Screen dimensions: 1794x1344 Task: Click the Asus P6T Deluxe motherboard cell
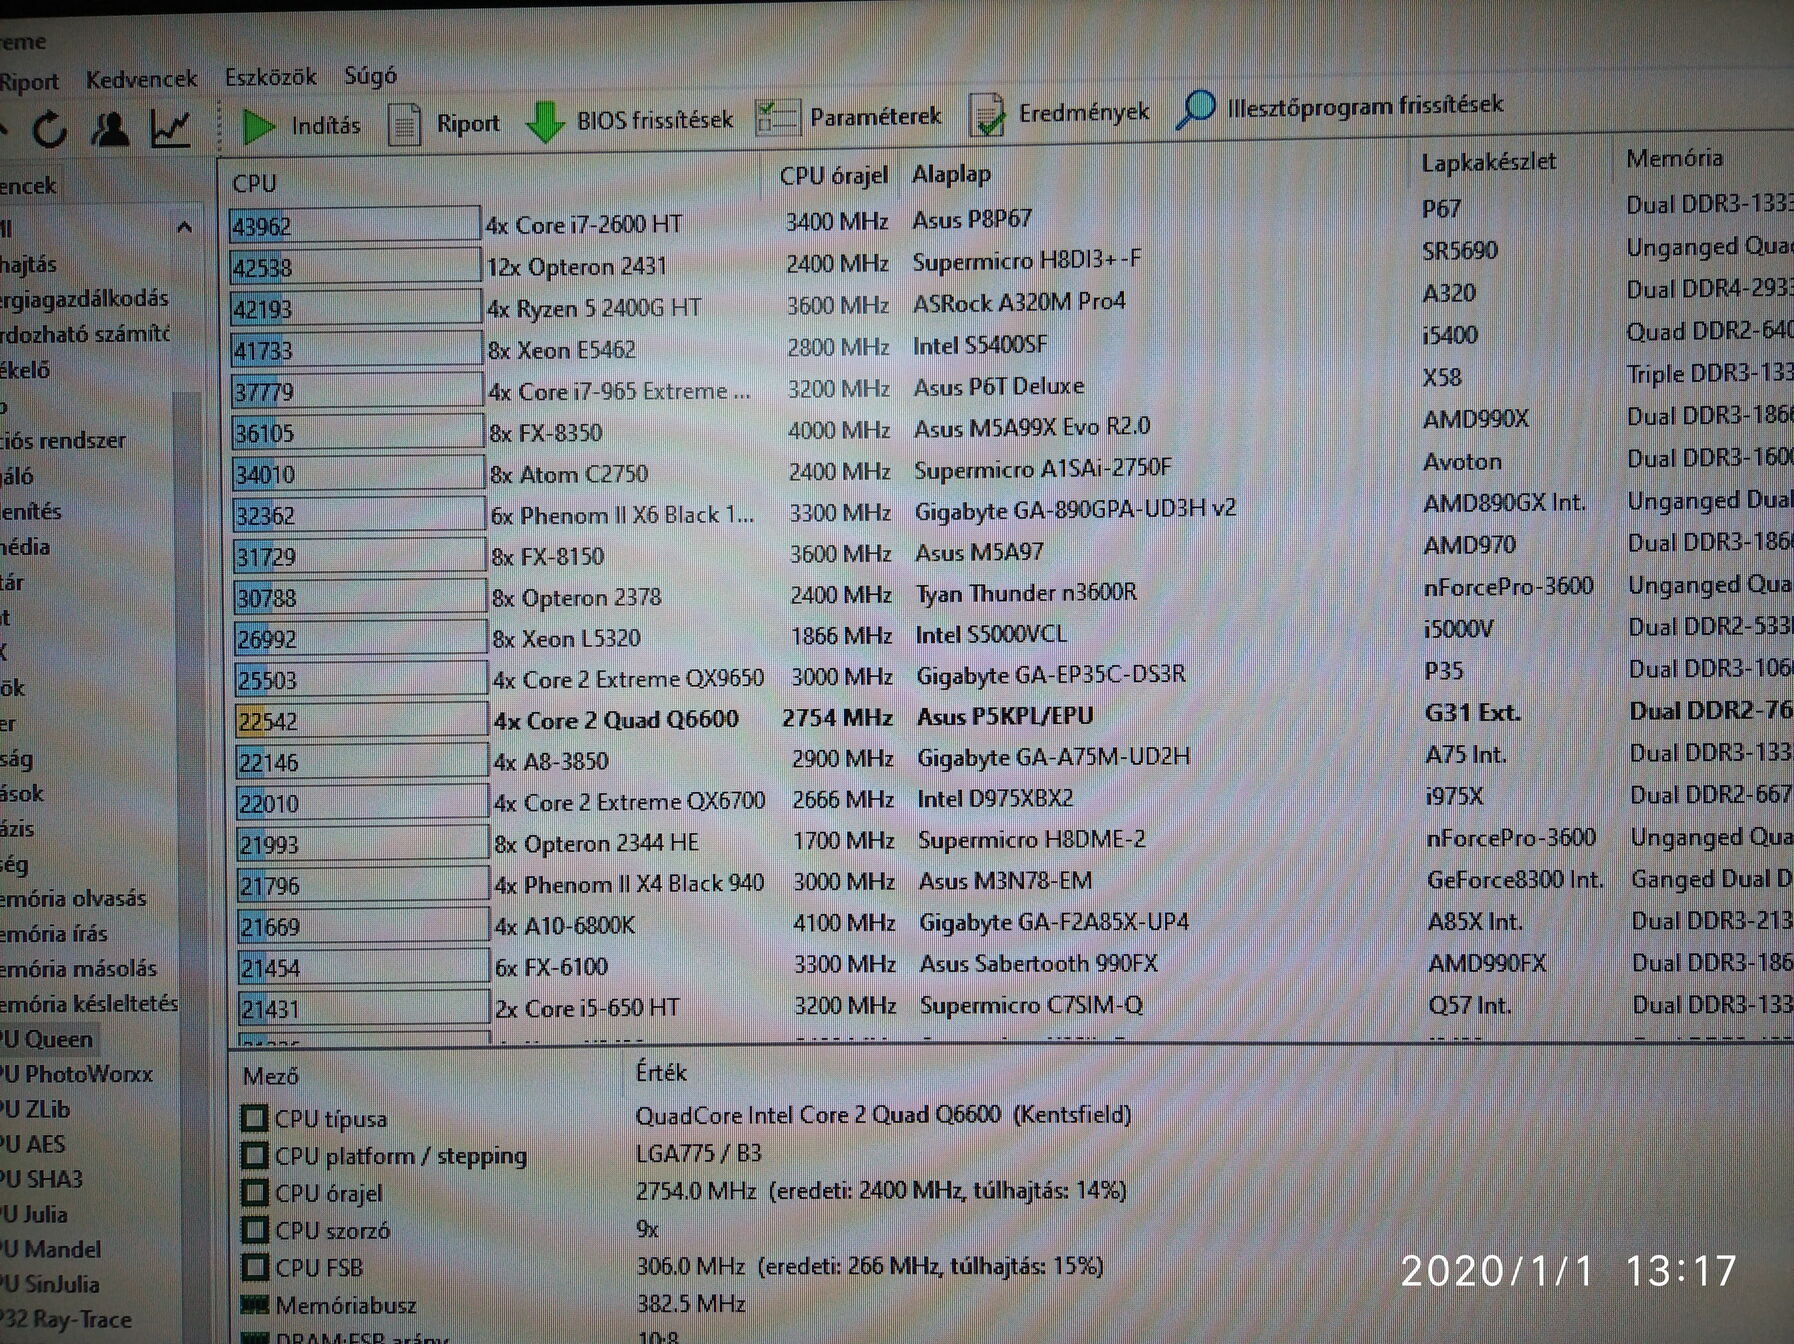click(999, 386)
